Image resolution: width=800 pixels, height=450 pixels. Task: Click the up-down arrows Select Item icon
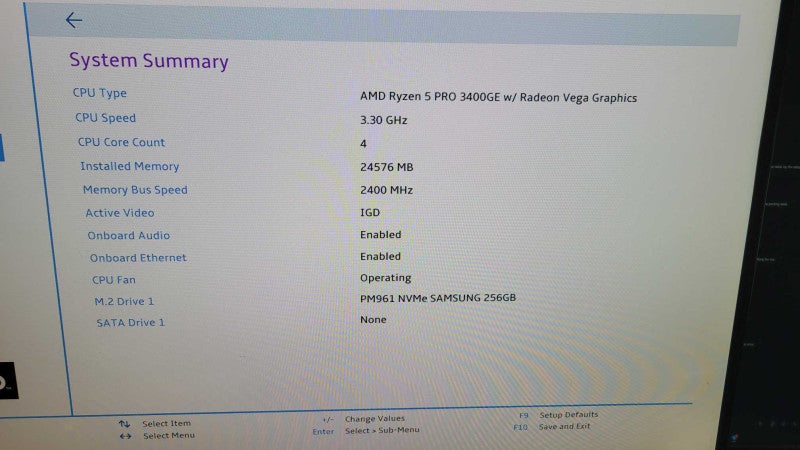pyautogui.click(x=124, y=424)
